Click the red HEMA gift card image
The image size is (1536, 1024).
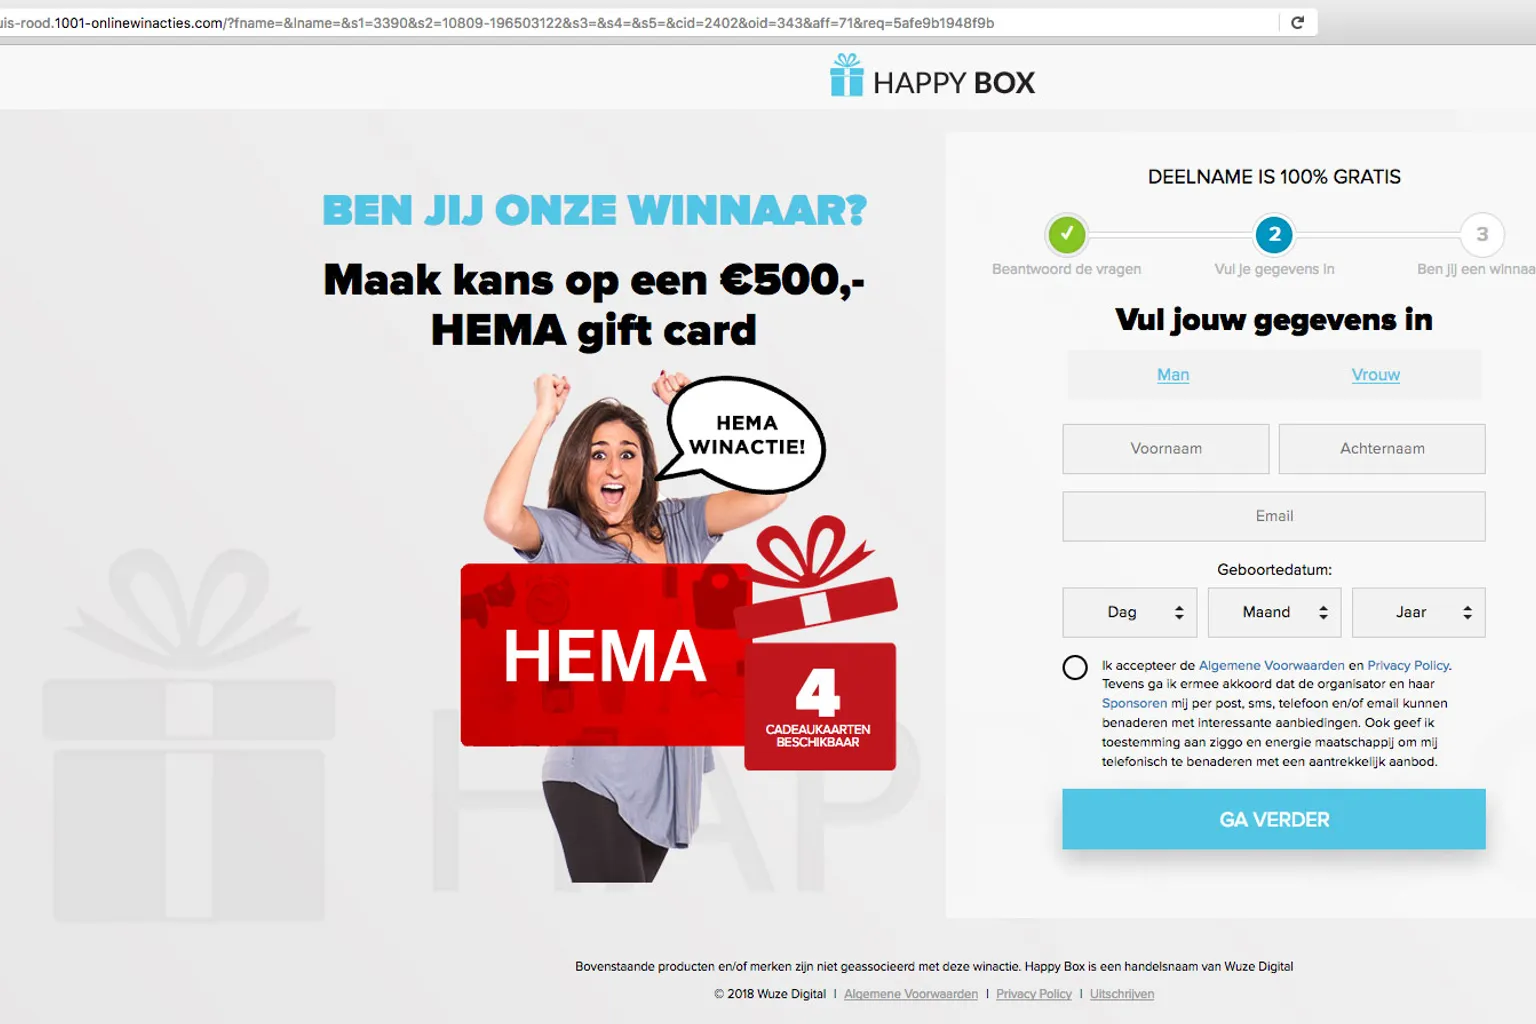605,654
